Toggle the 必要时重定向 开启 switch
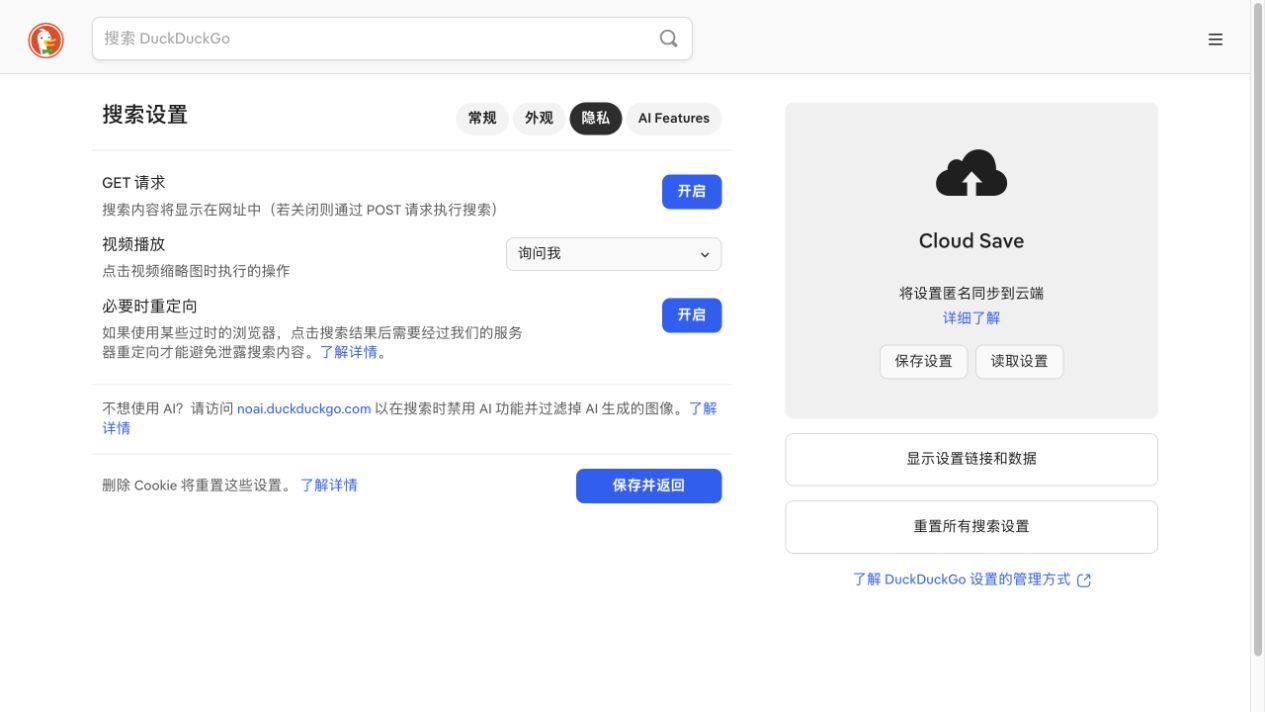This screenshot has width=1265, height=712. [691, 315]
